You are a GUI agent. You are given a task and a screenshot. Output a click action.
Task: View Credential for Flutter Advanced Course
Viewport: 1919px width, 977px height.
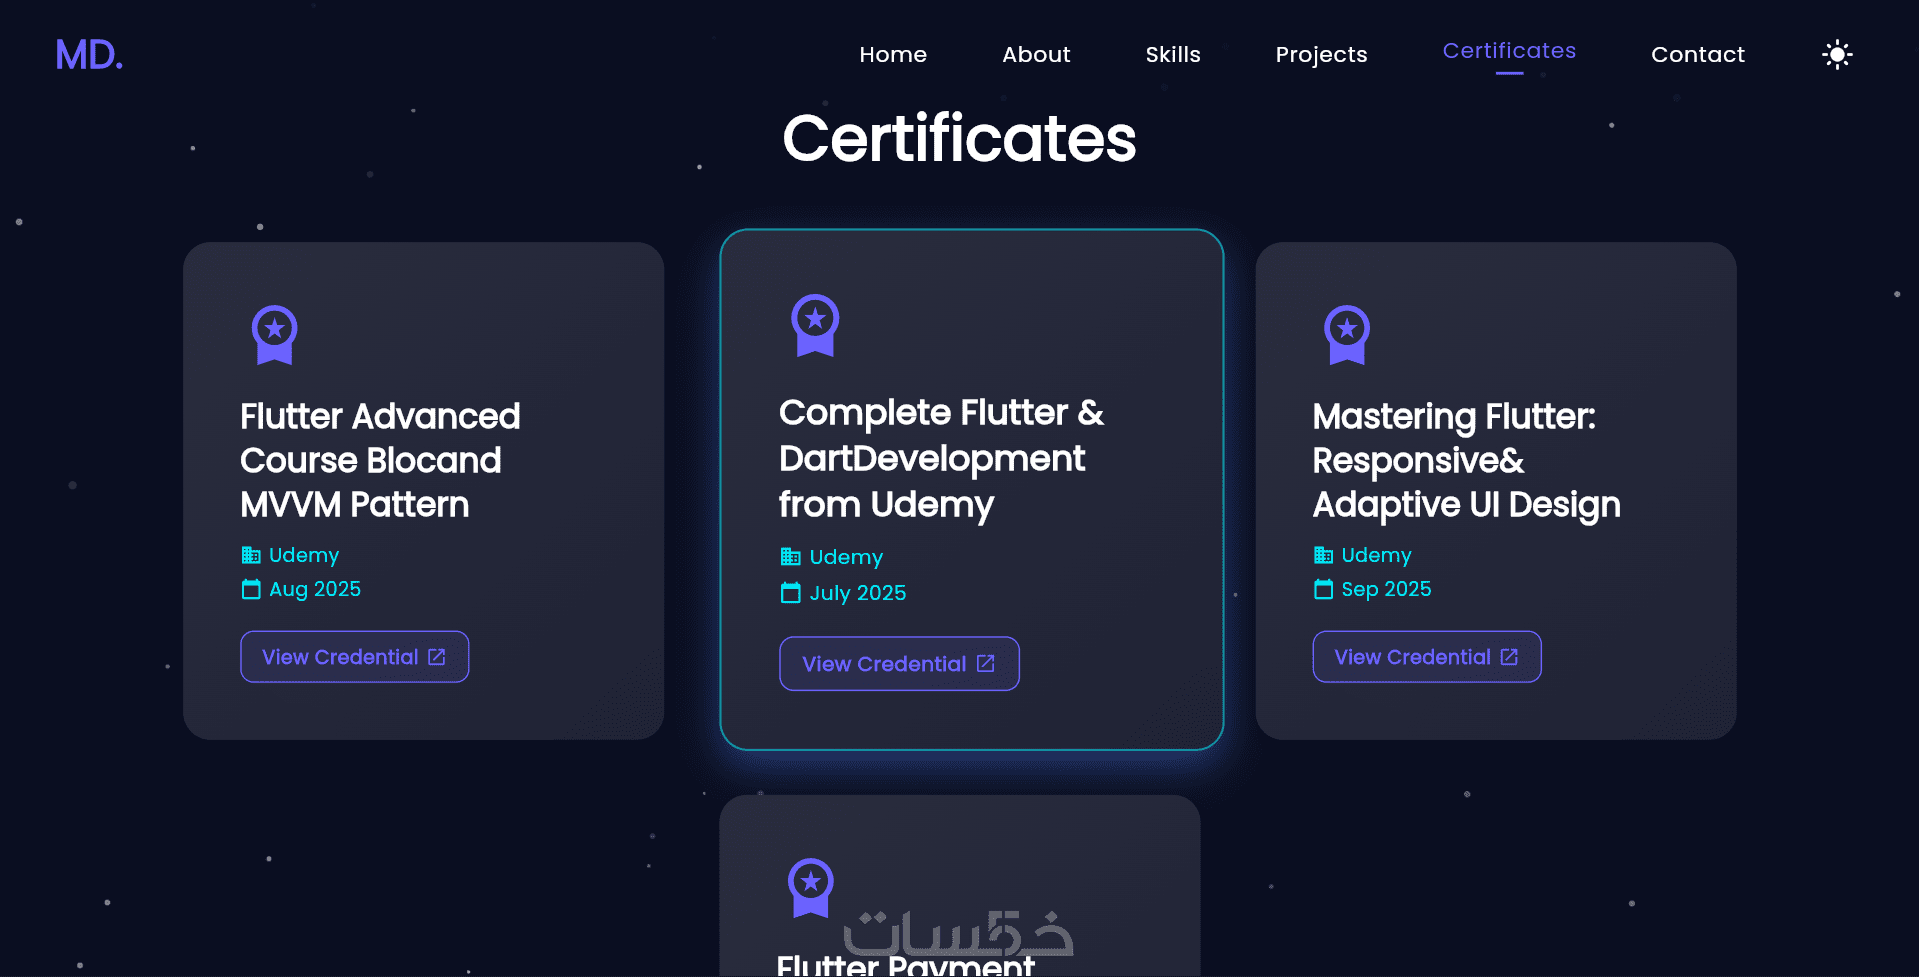354,657
